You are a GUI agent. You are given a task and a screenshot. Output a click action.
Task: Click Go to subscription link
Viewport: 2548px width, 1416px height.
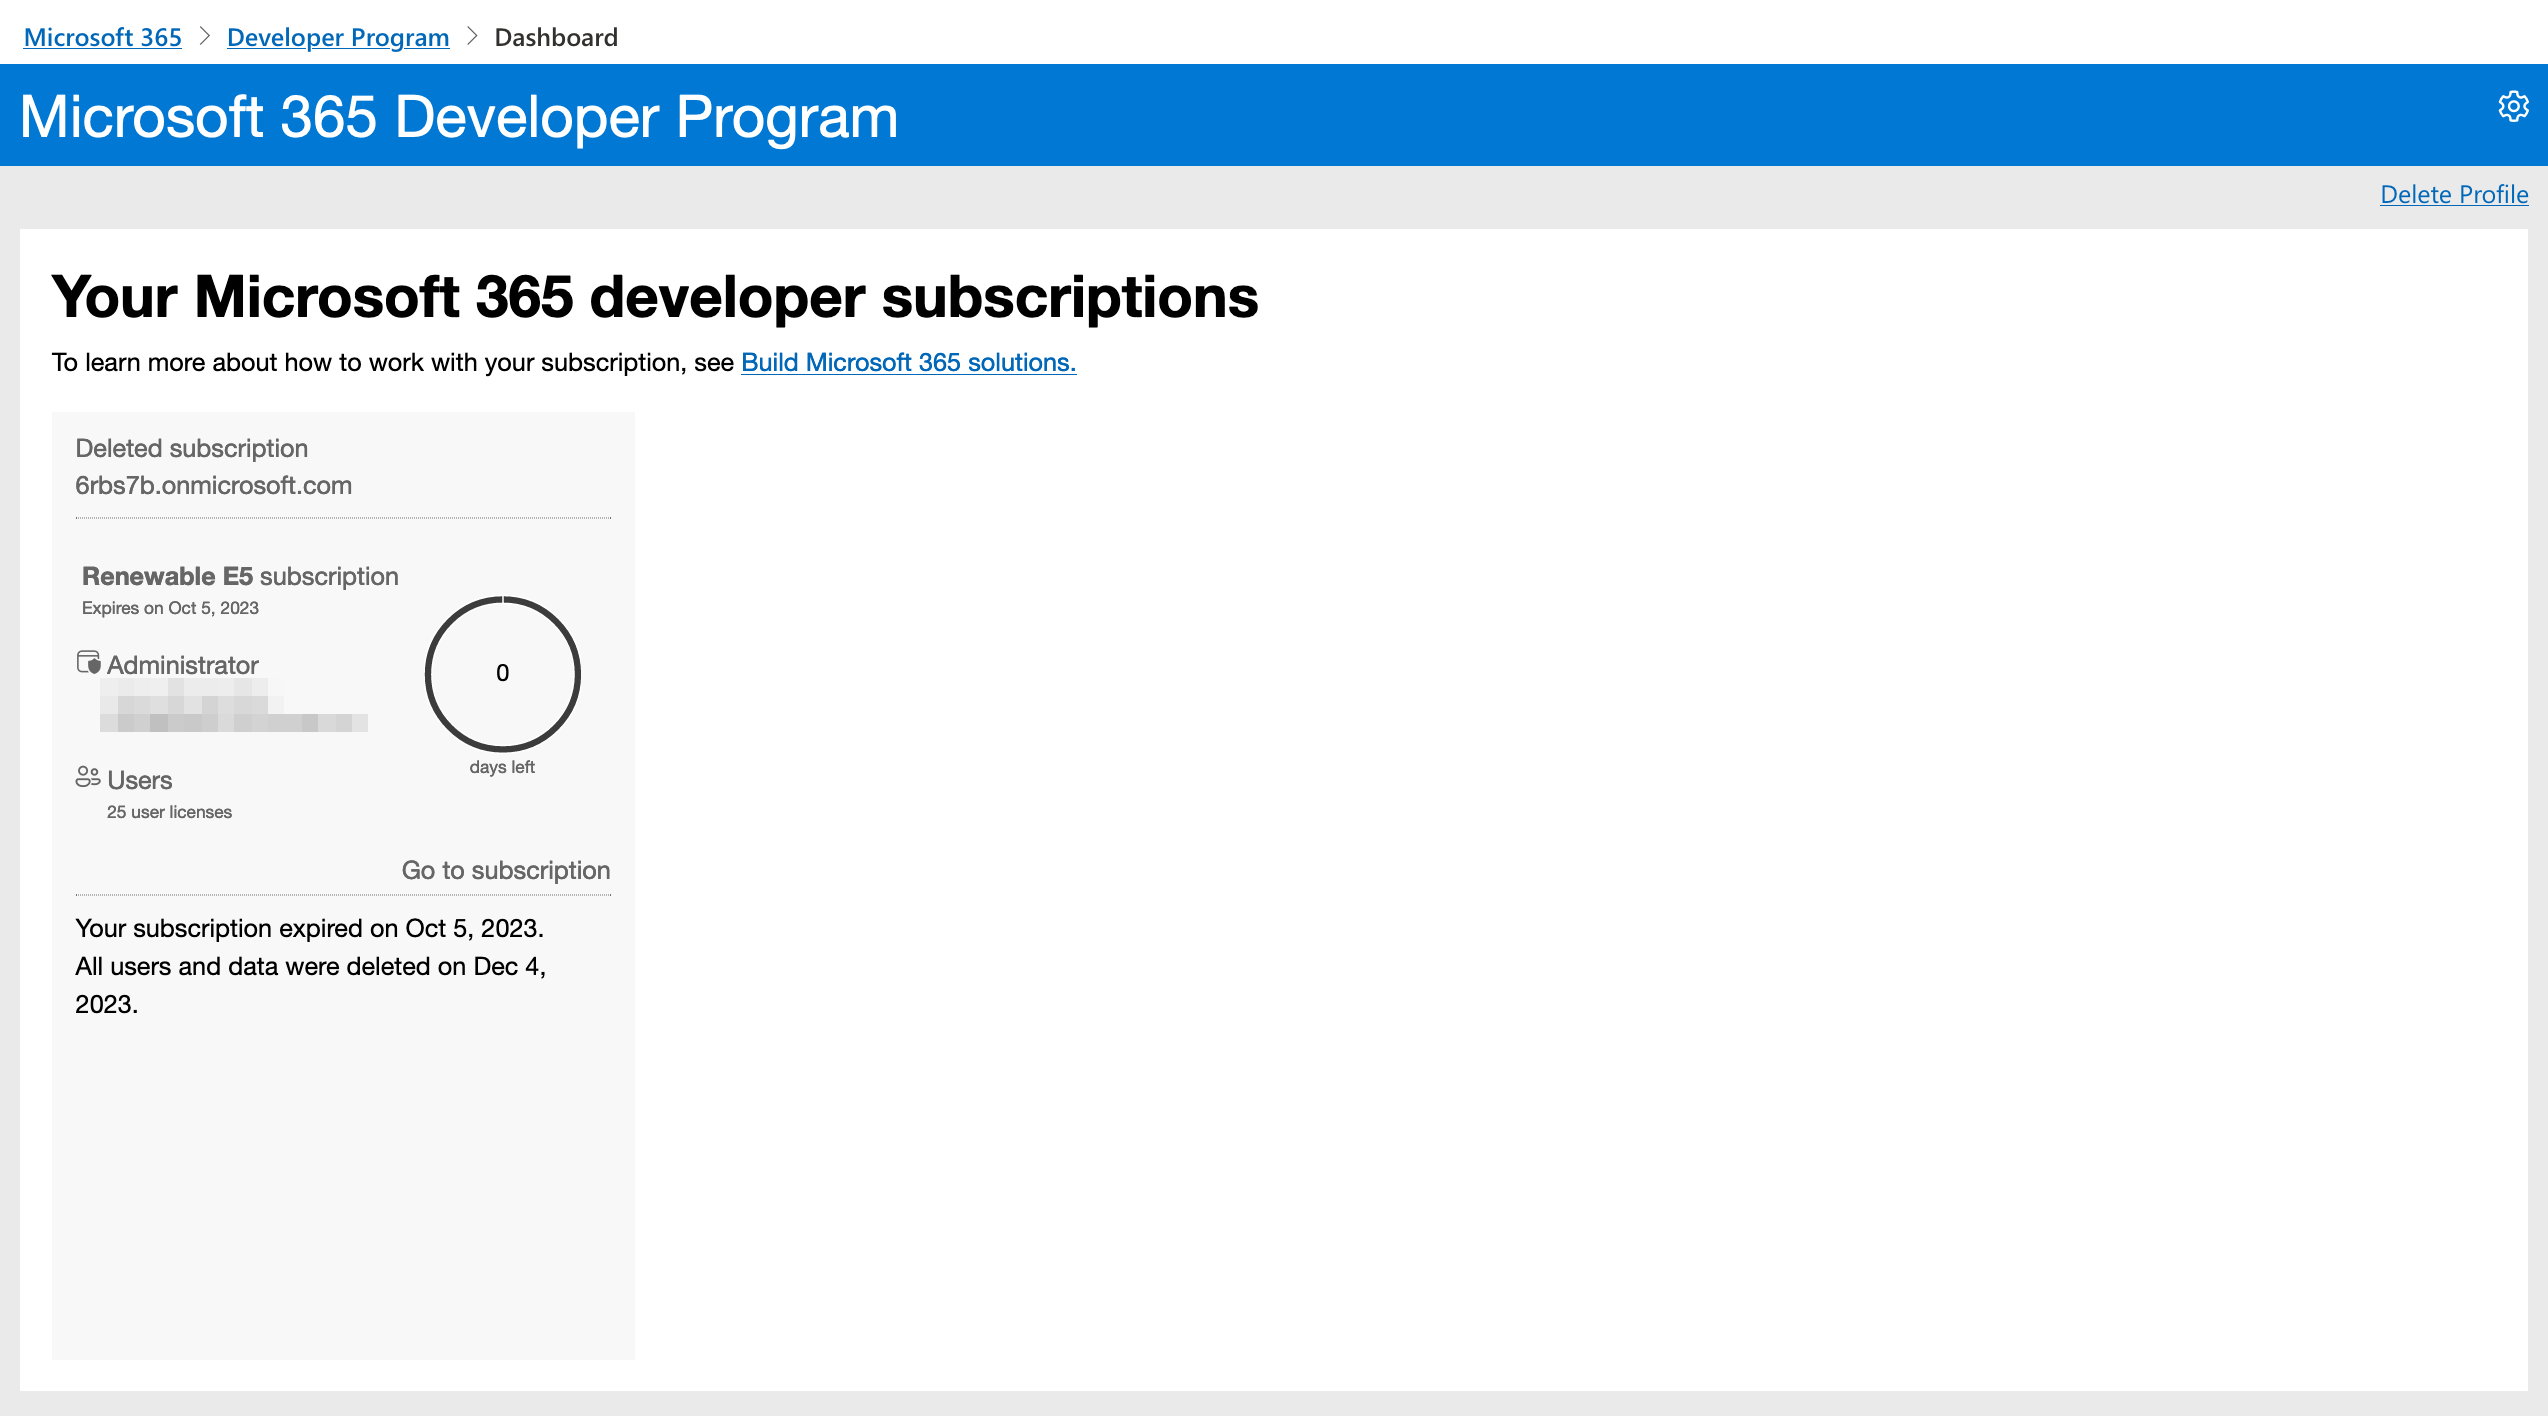click(x=506, y=870)
